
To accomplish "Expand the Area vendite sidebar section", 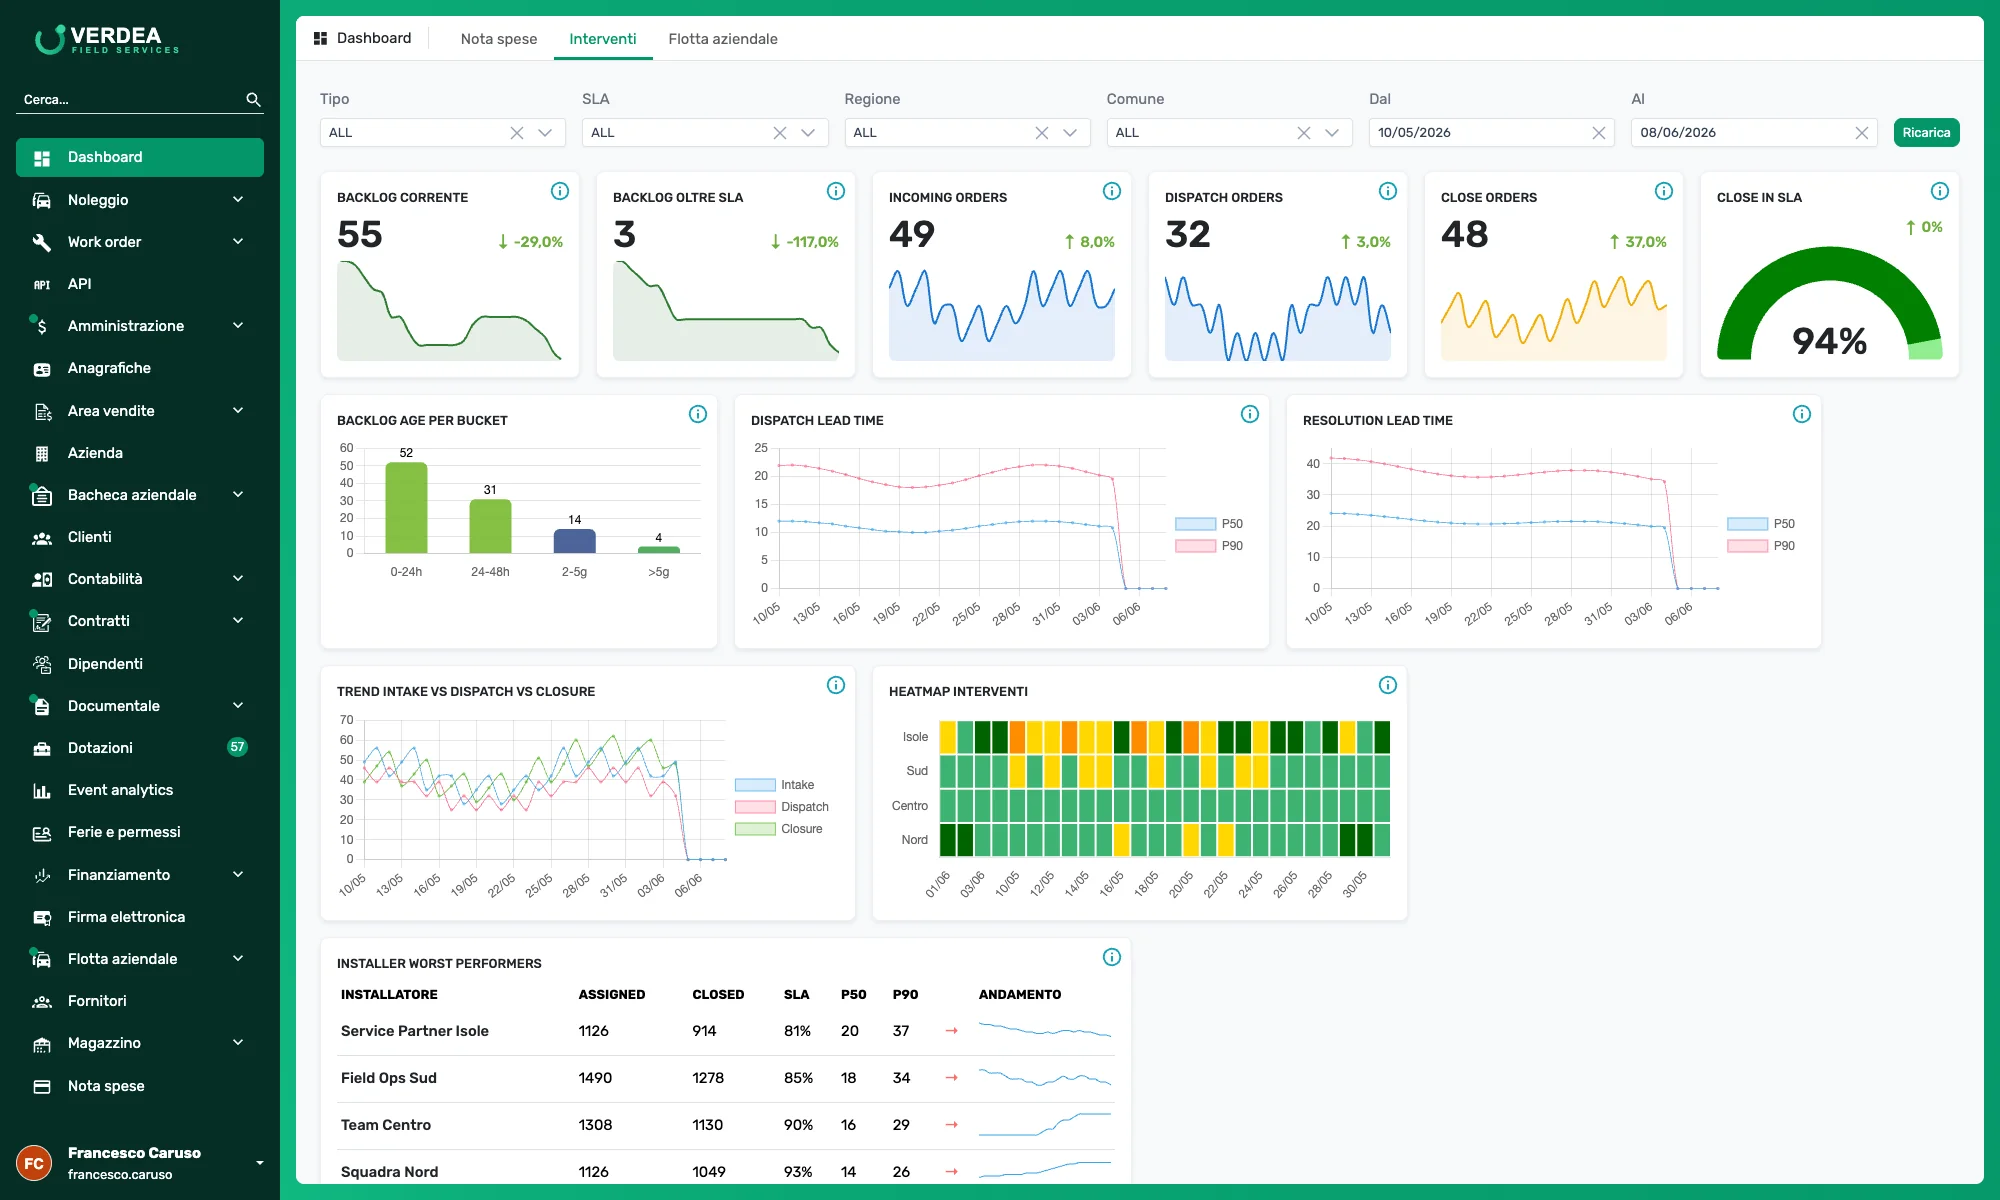I will (238, 411).
